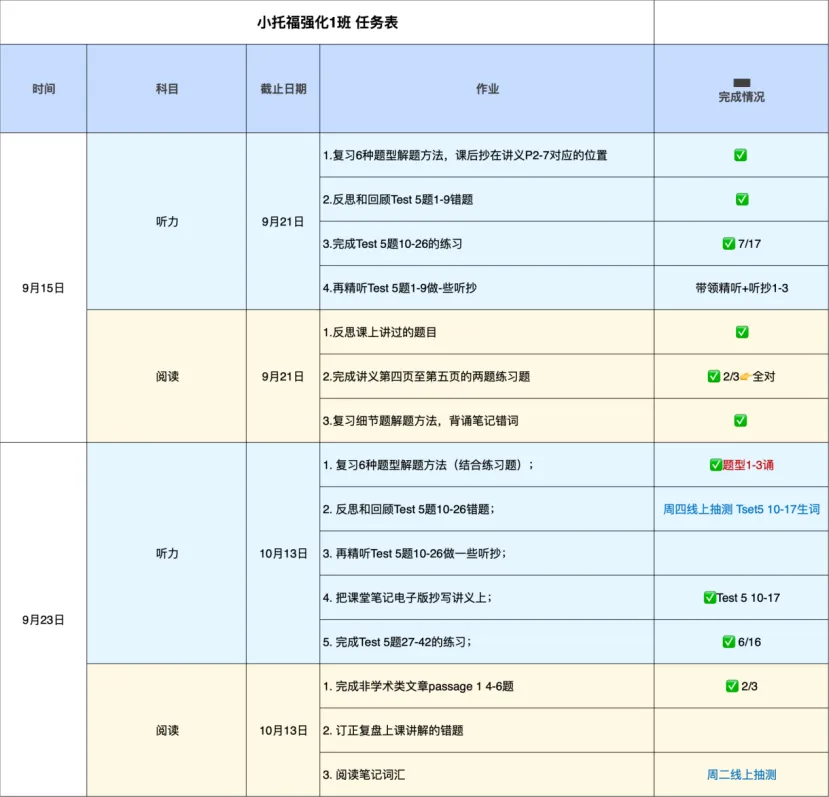Image resolution: width=829 pixels, height=797 pixels.
Task: Click the pointing-hand emoji before 全对
Action: (x=745, y=377)
